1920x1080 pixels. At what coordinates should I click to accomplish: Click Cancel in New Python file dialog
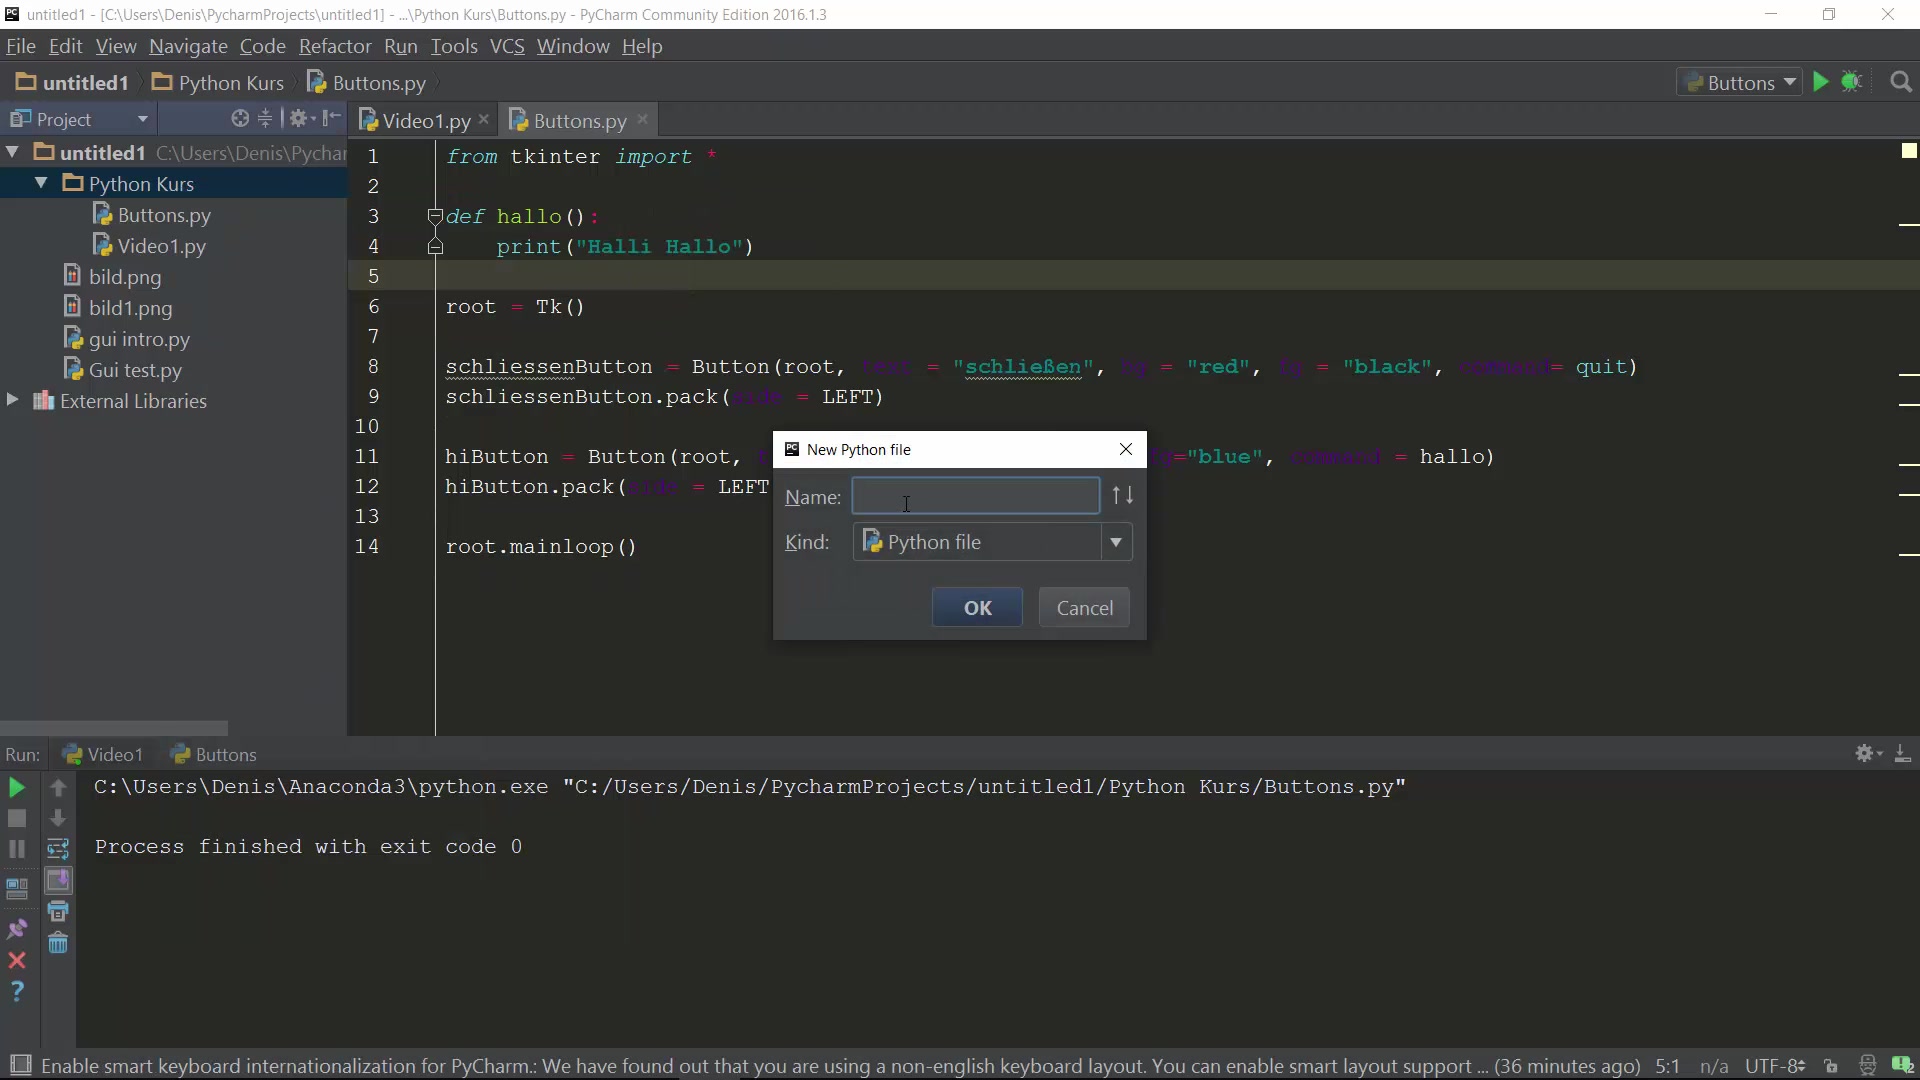pyautogui.click(x=1084, y=608)
